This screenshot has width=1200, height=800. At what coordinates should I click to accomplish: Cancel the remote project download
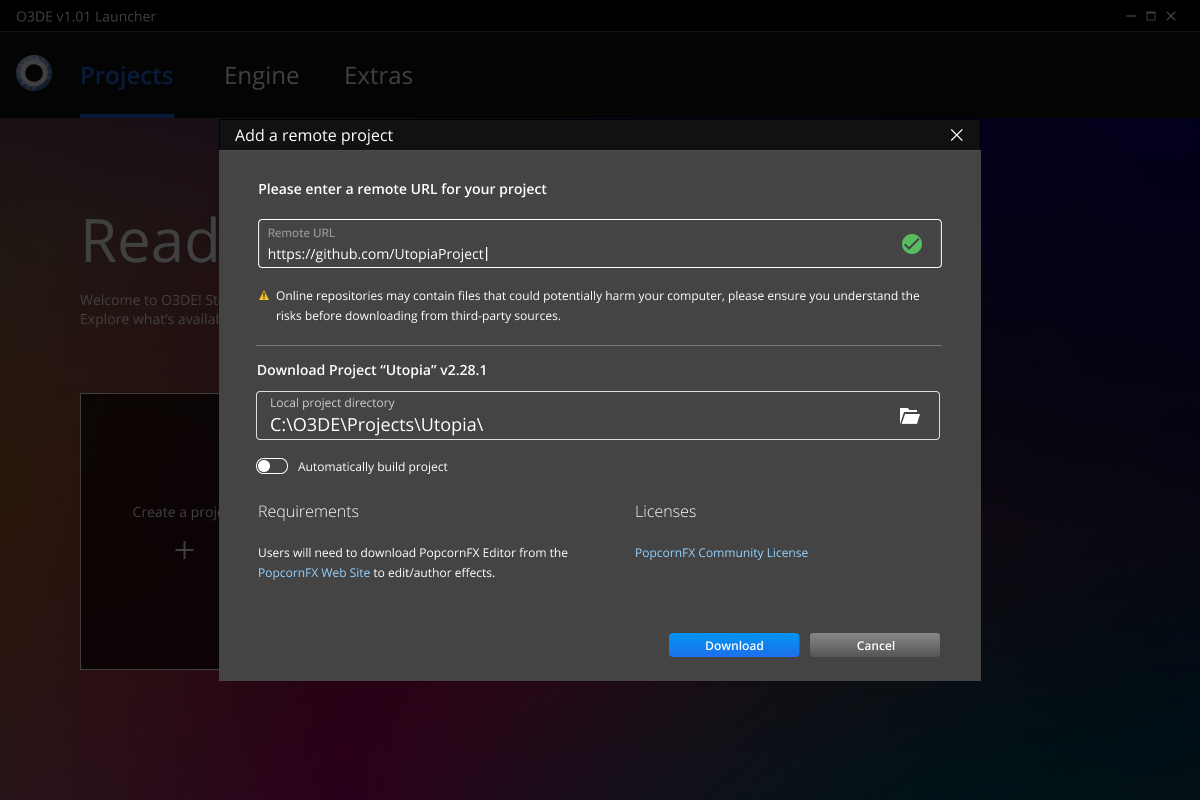click(x=874, y=645)
